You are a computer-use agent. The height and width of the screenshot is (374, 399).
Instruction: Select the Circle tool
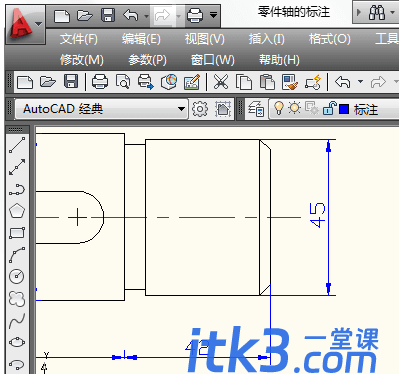(x=17, y=276)
